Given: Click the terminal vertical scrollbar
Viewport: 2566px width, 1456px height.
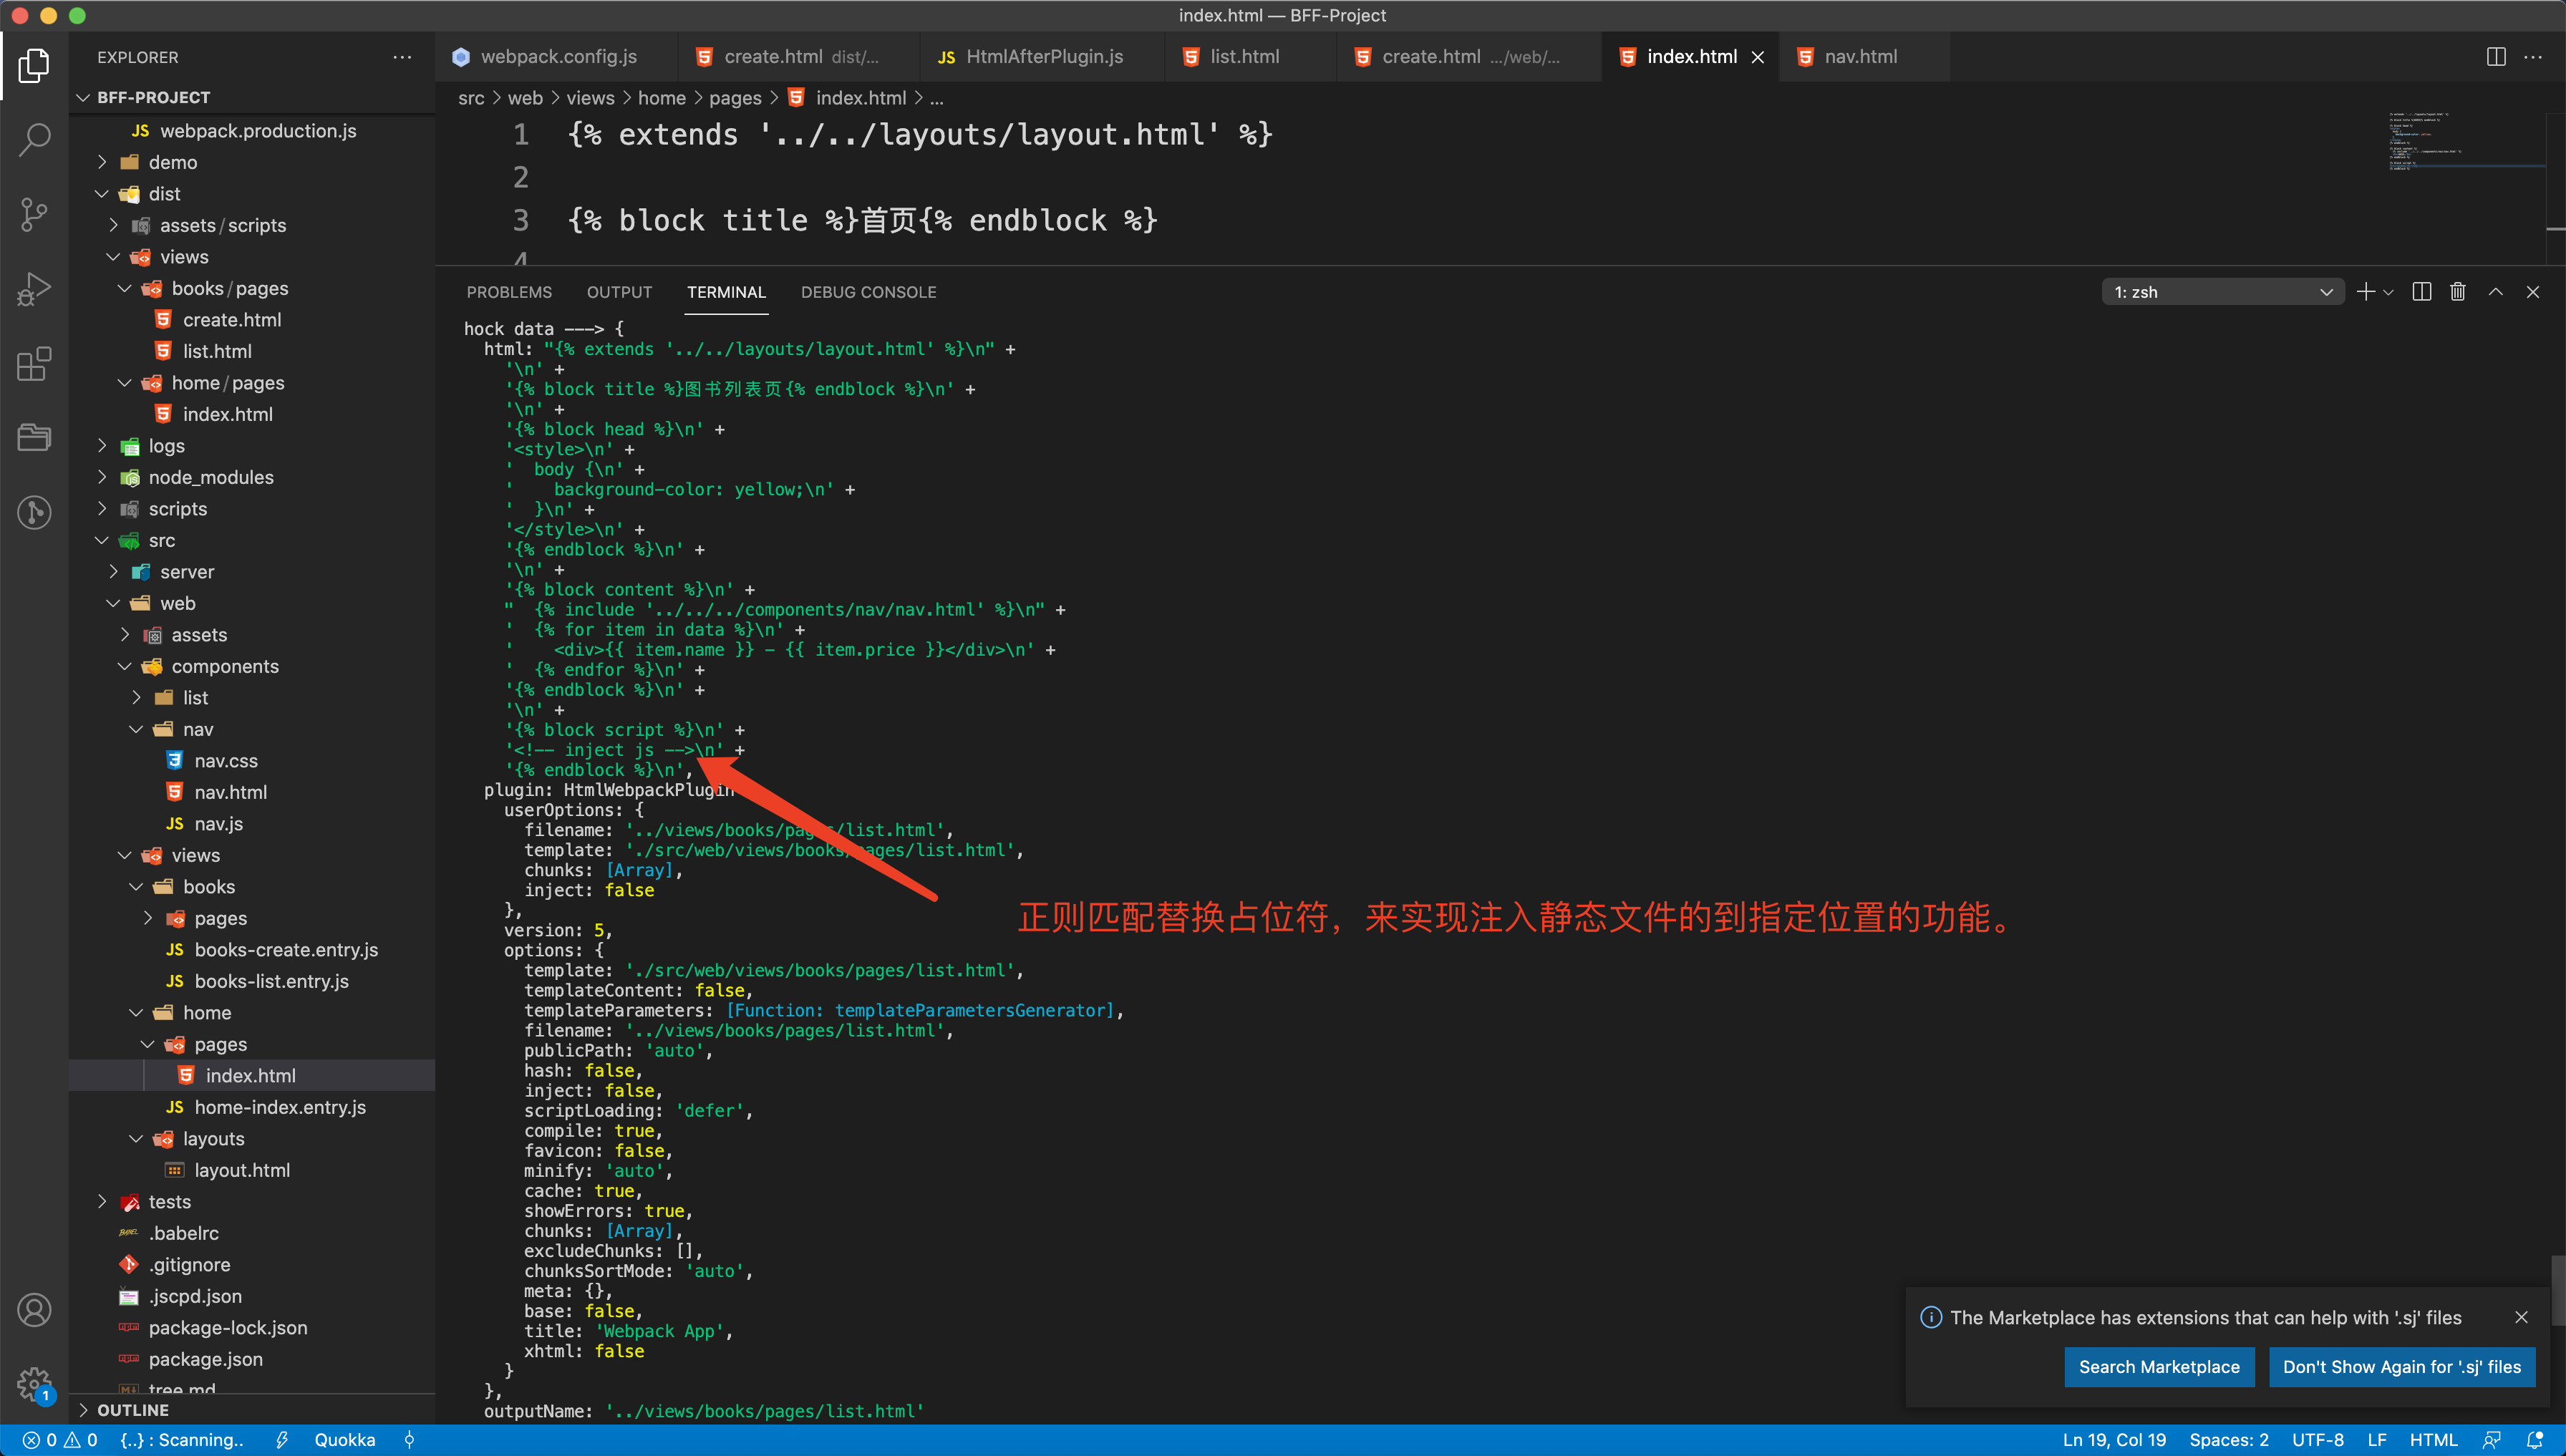Looking at the screenshot, I should (2557, 1290).
